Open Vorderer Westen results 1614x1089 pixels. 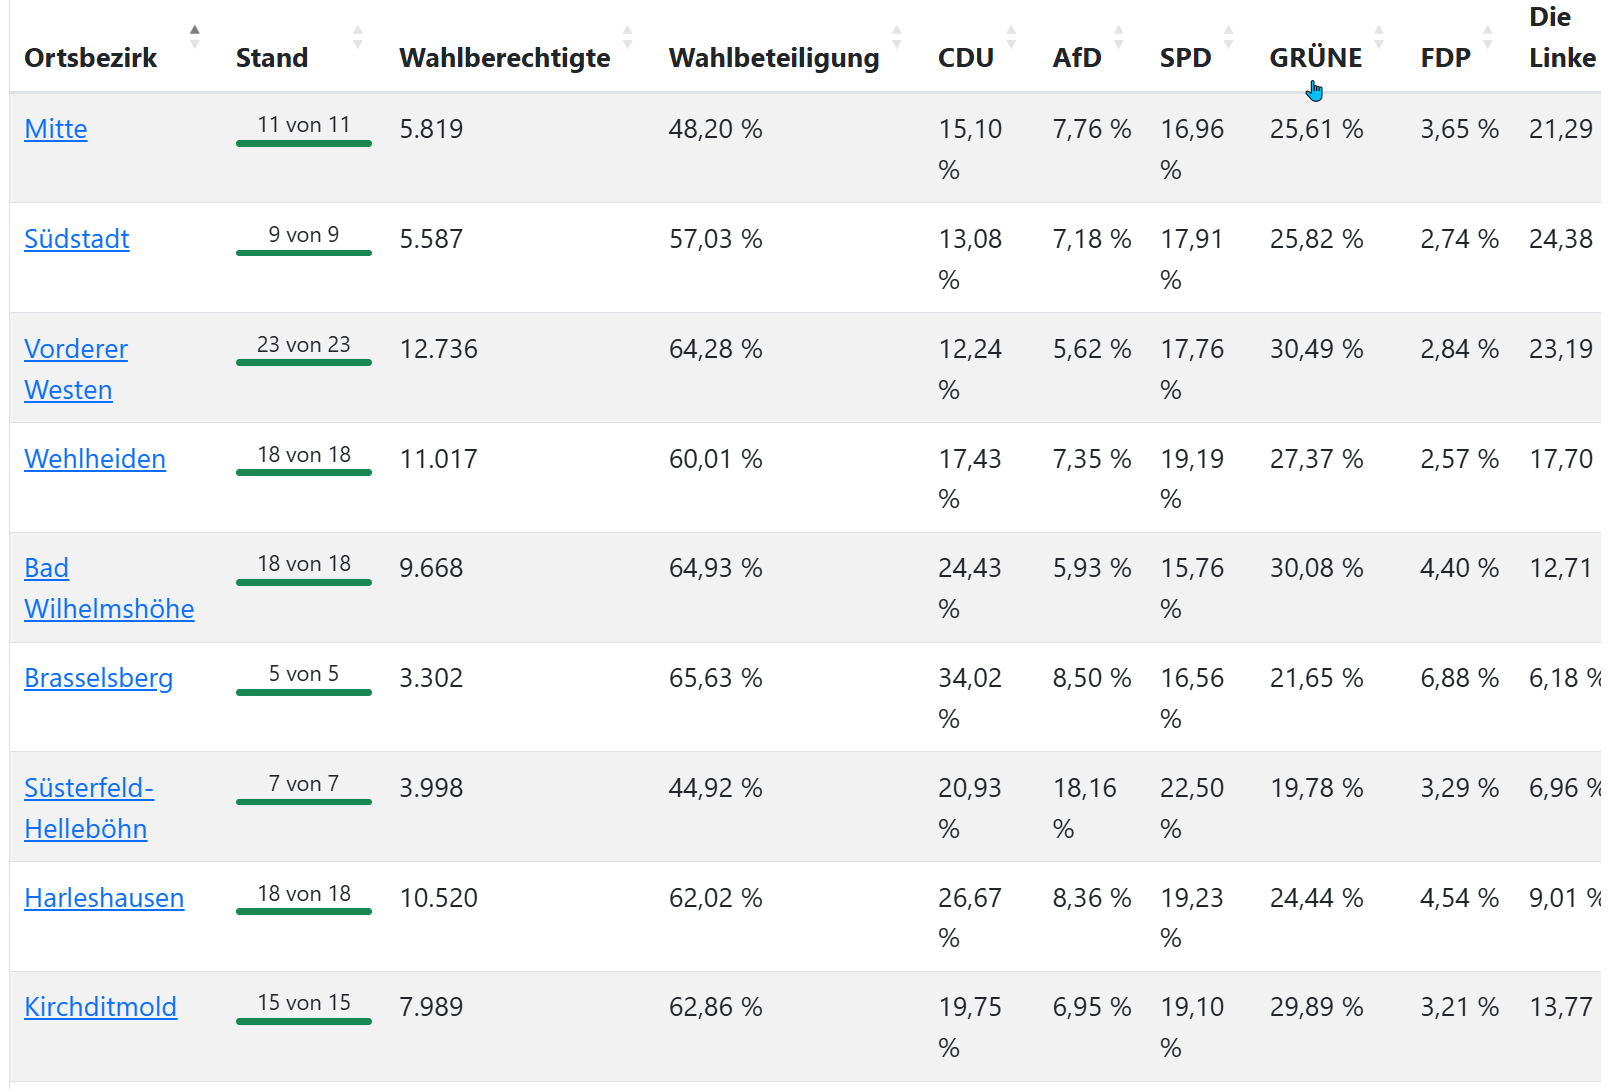coord(76,369)
